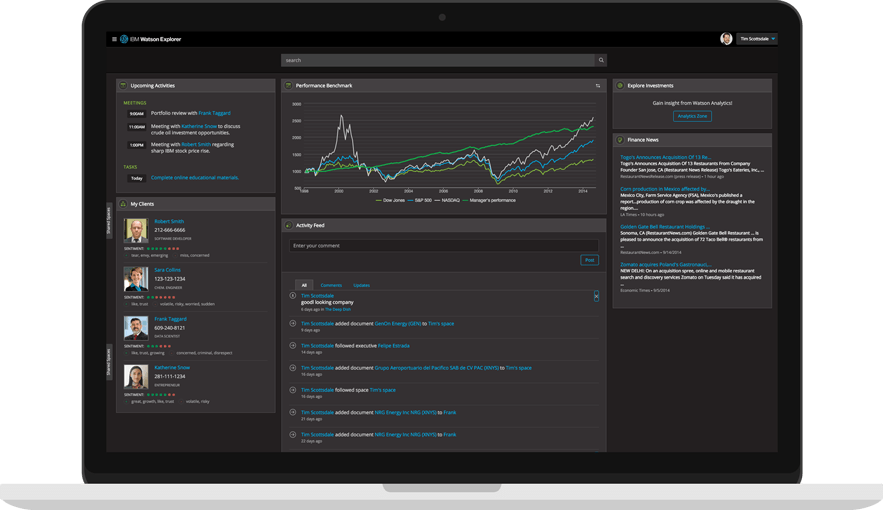This screenshot has height=510, width=883.
Task: Click the Analytics Zone button
Action: pyautogui.click(x=692, y=117)
